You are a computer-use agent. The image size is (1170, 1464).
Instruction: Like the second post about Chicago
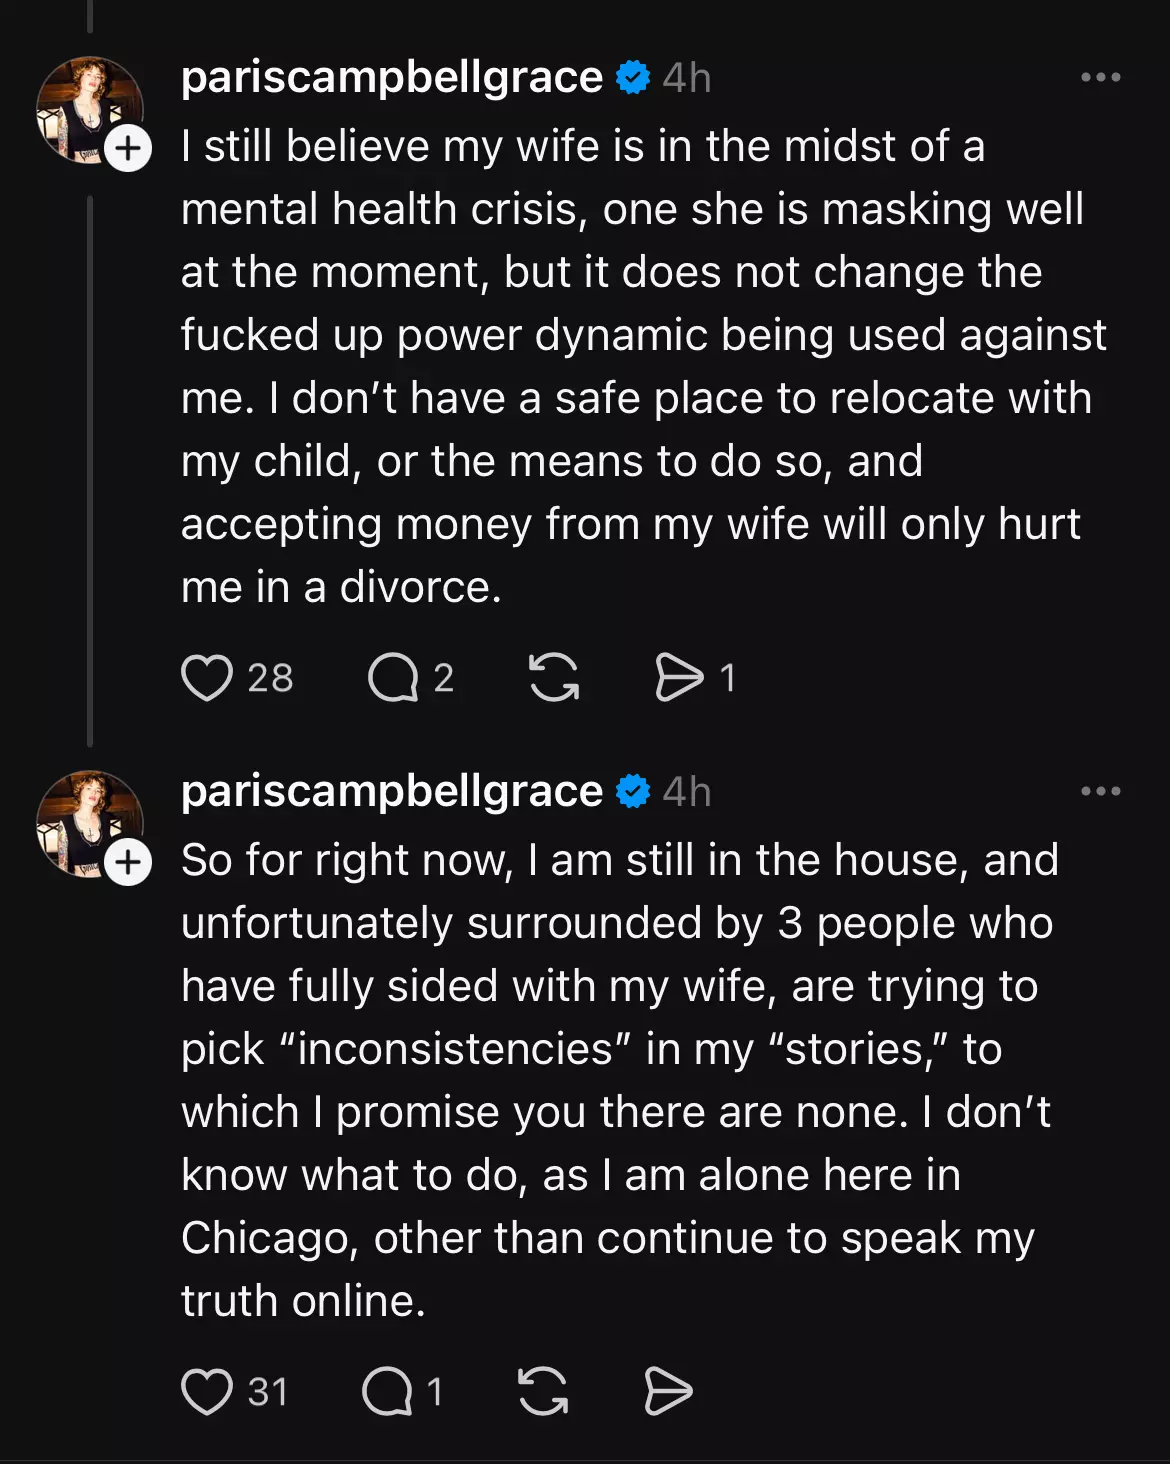coord(207,1392)
